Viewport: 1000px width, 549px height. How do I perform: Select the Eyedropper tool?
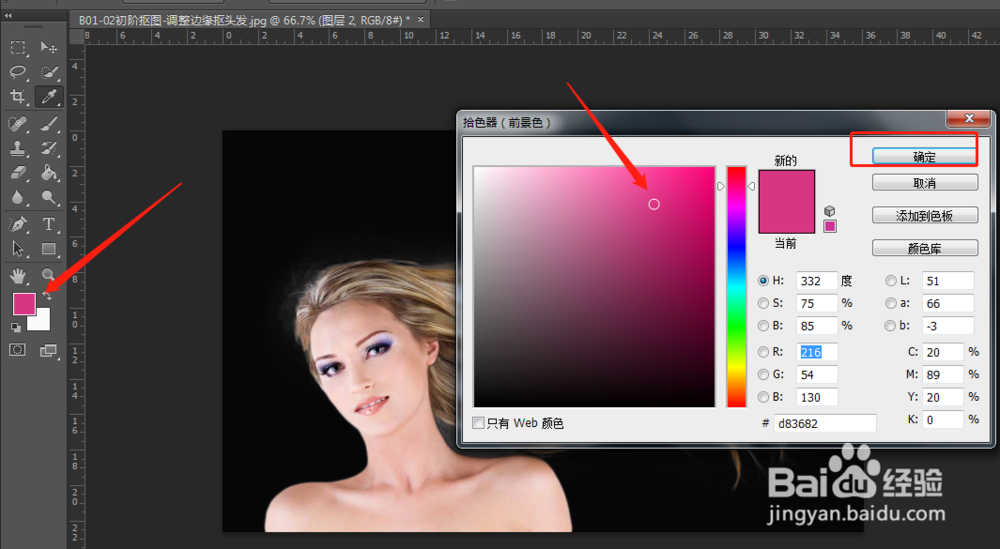click(x=48, y=96)
